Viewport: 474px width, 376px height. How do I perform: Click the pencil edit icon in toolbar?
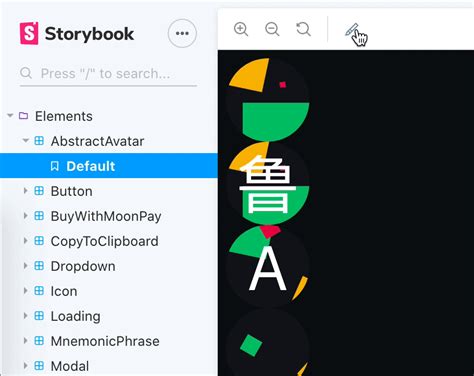pyautogui.click(x=352, y=30)
